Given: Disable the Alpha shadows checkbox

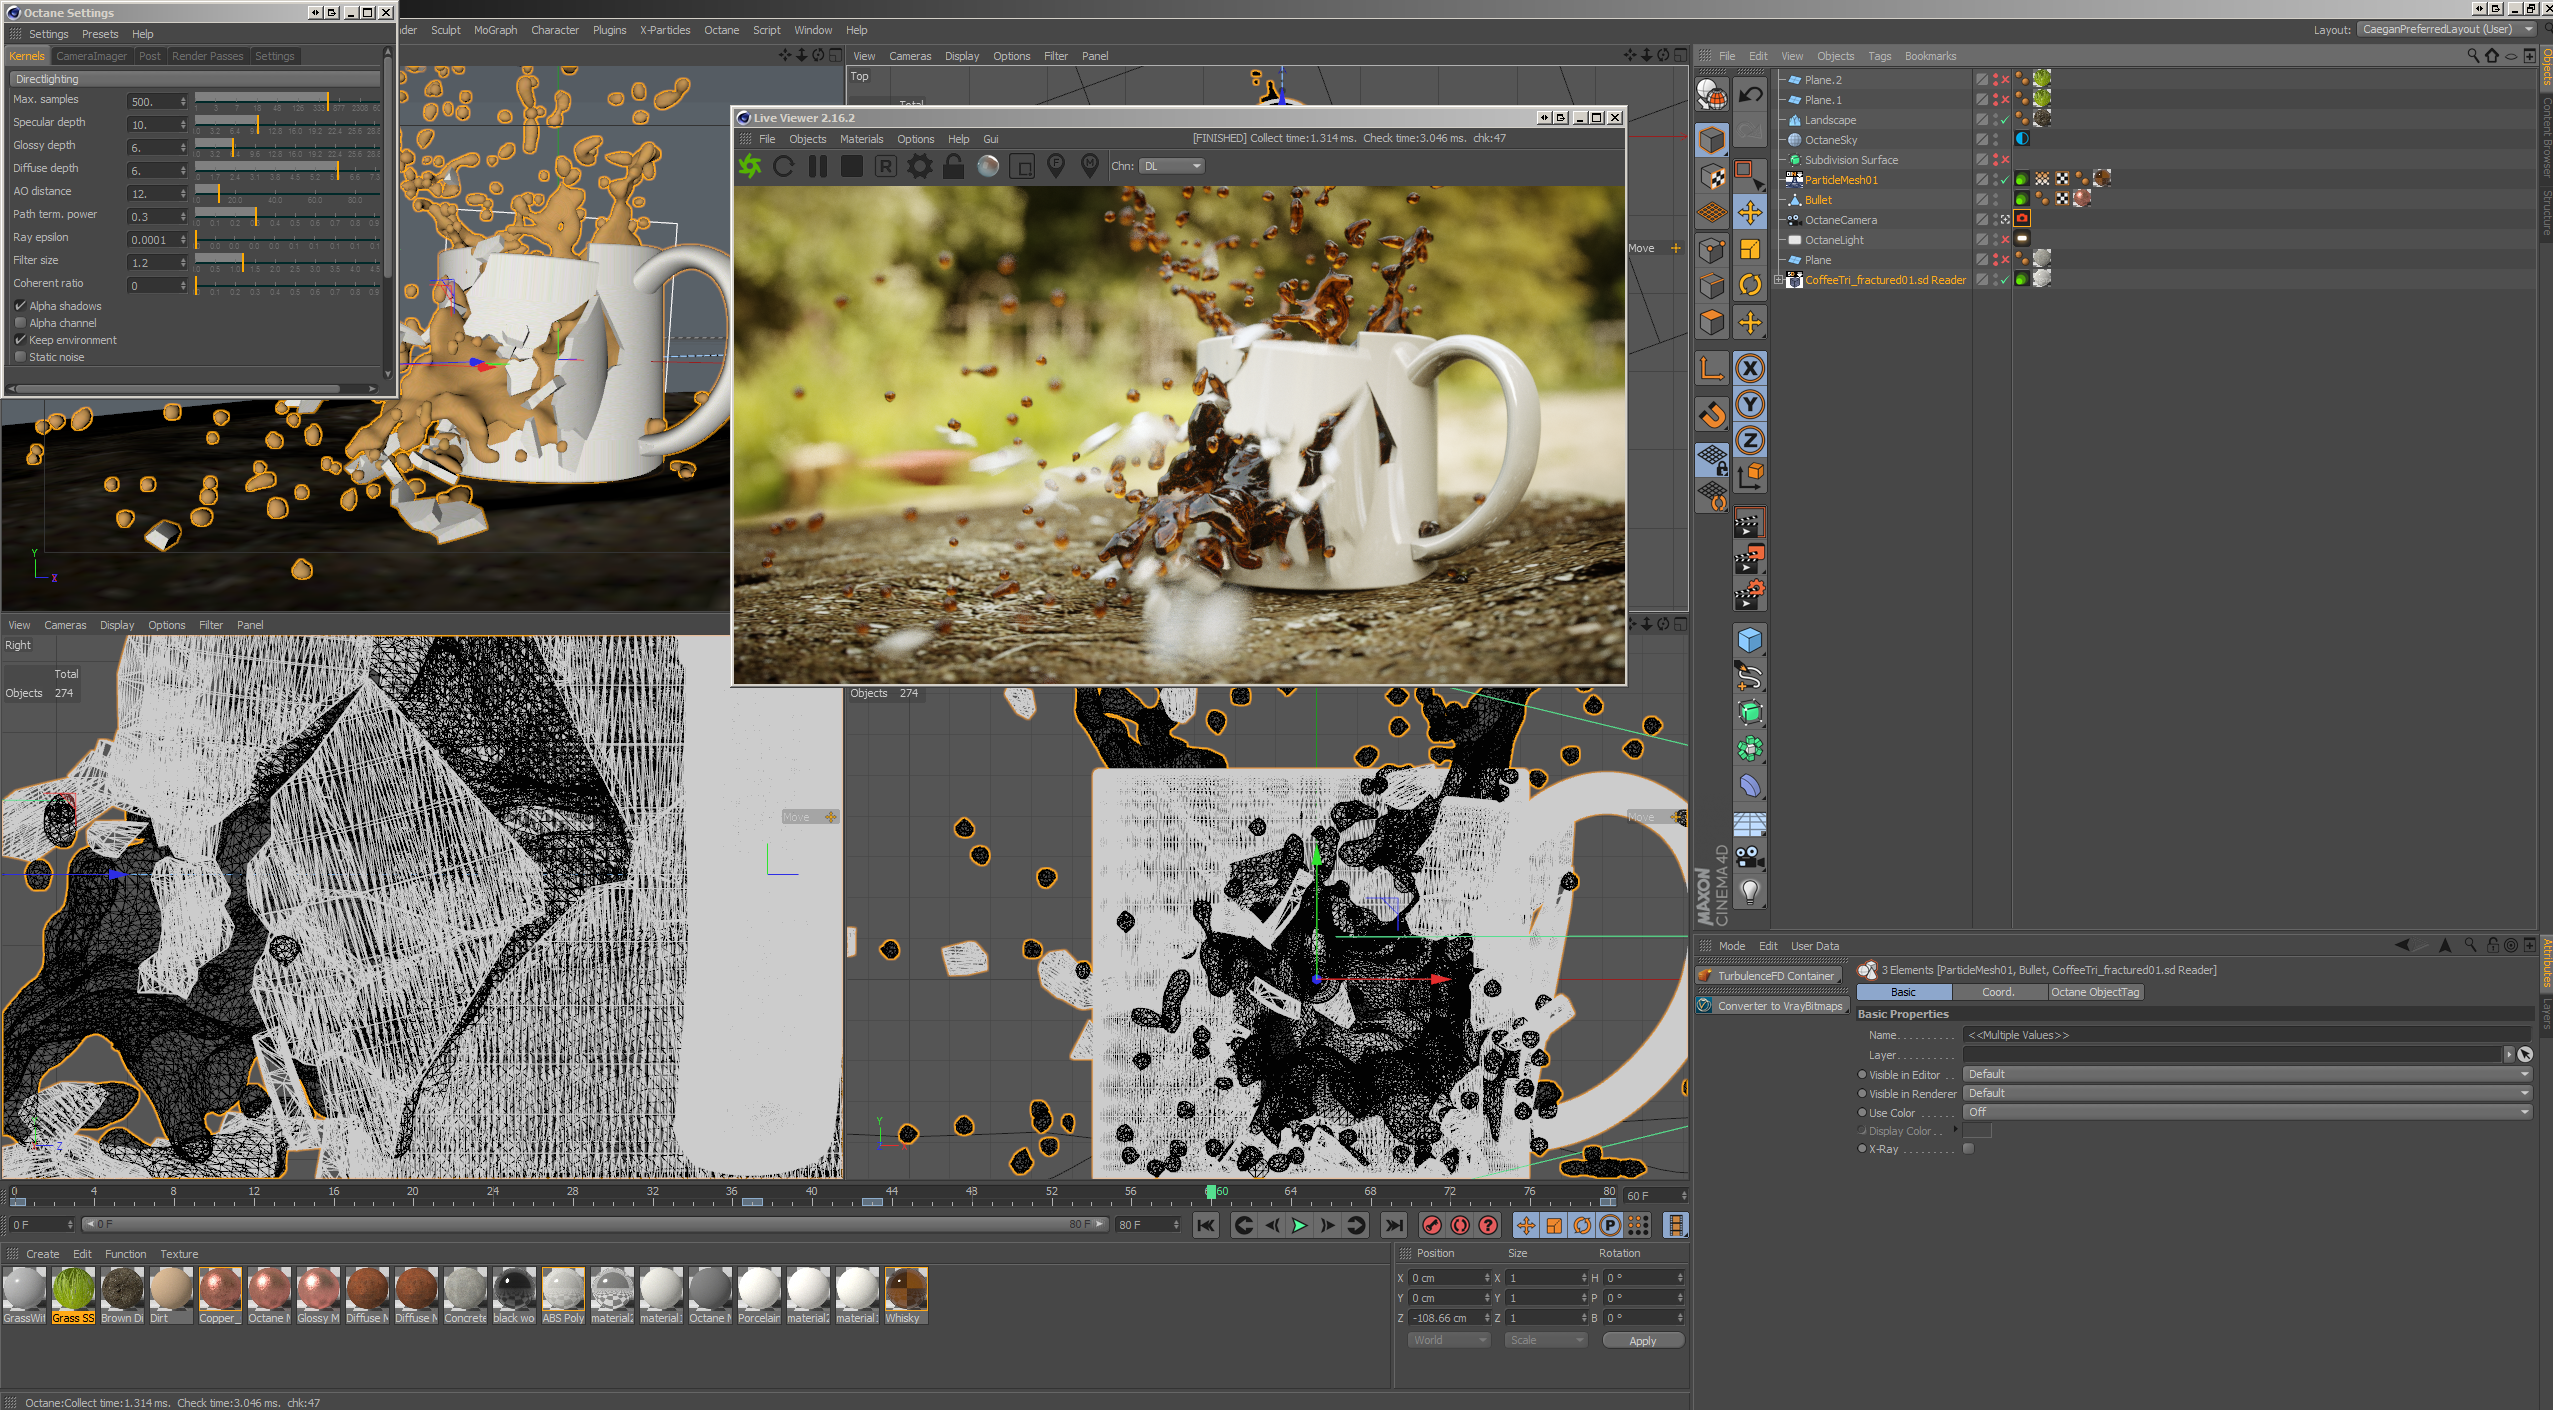Looking at the screenshot, I should pos(20,306).
